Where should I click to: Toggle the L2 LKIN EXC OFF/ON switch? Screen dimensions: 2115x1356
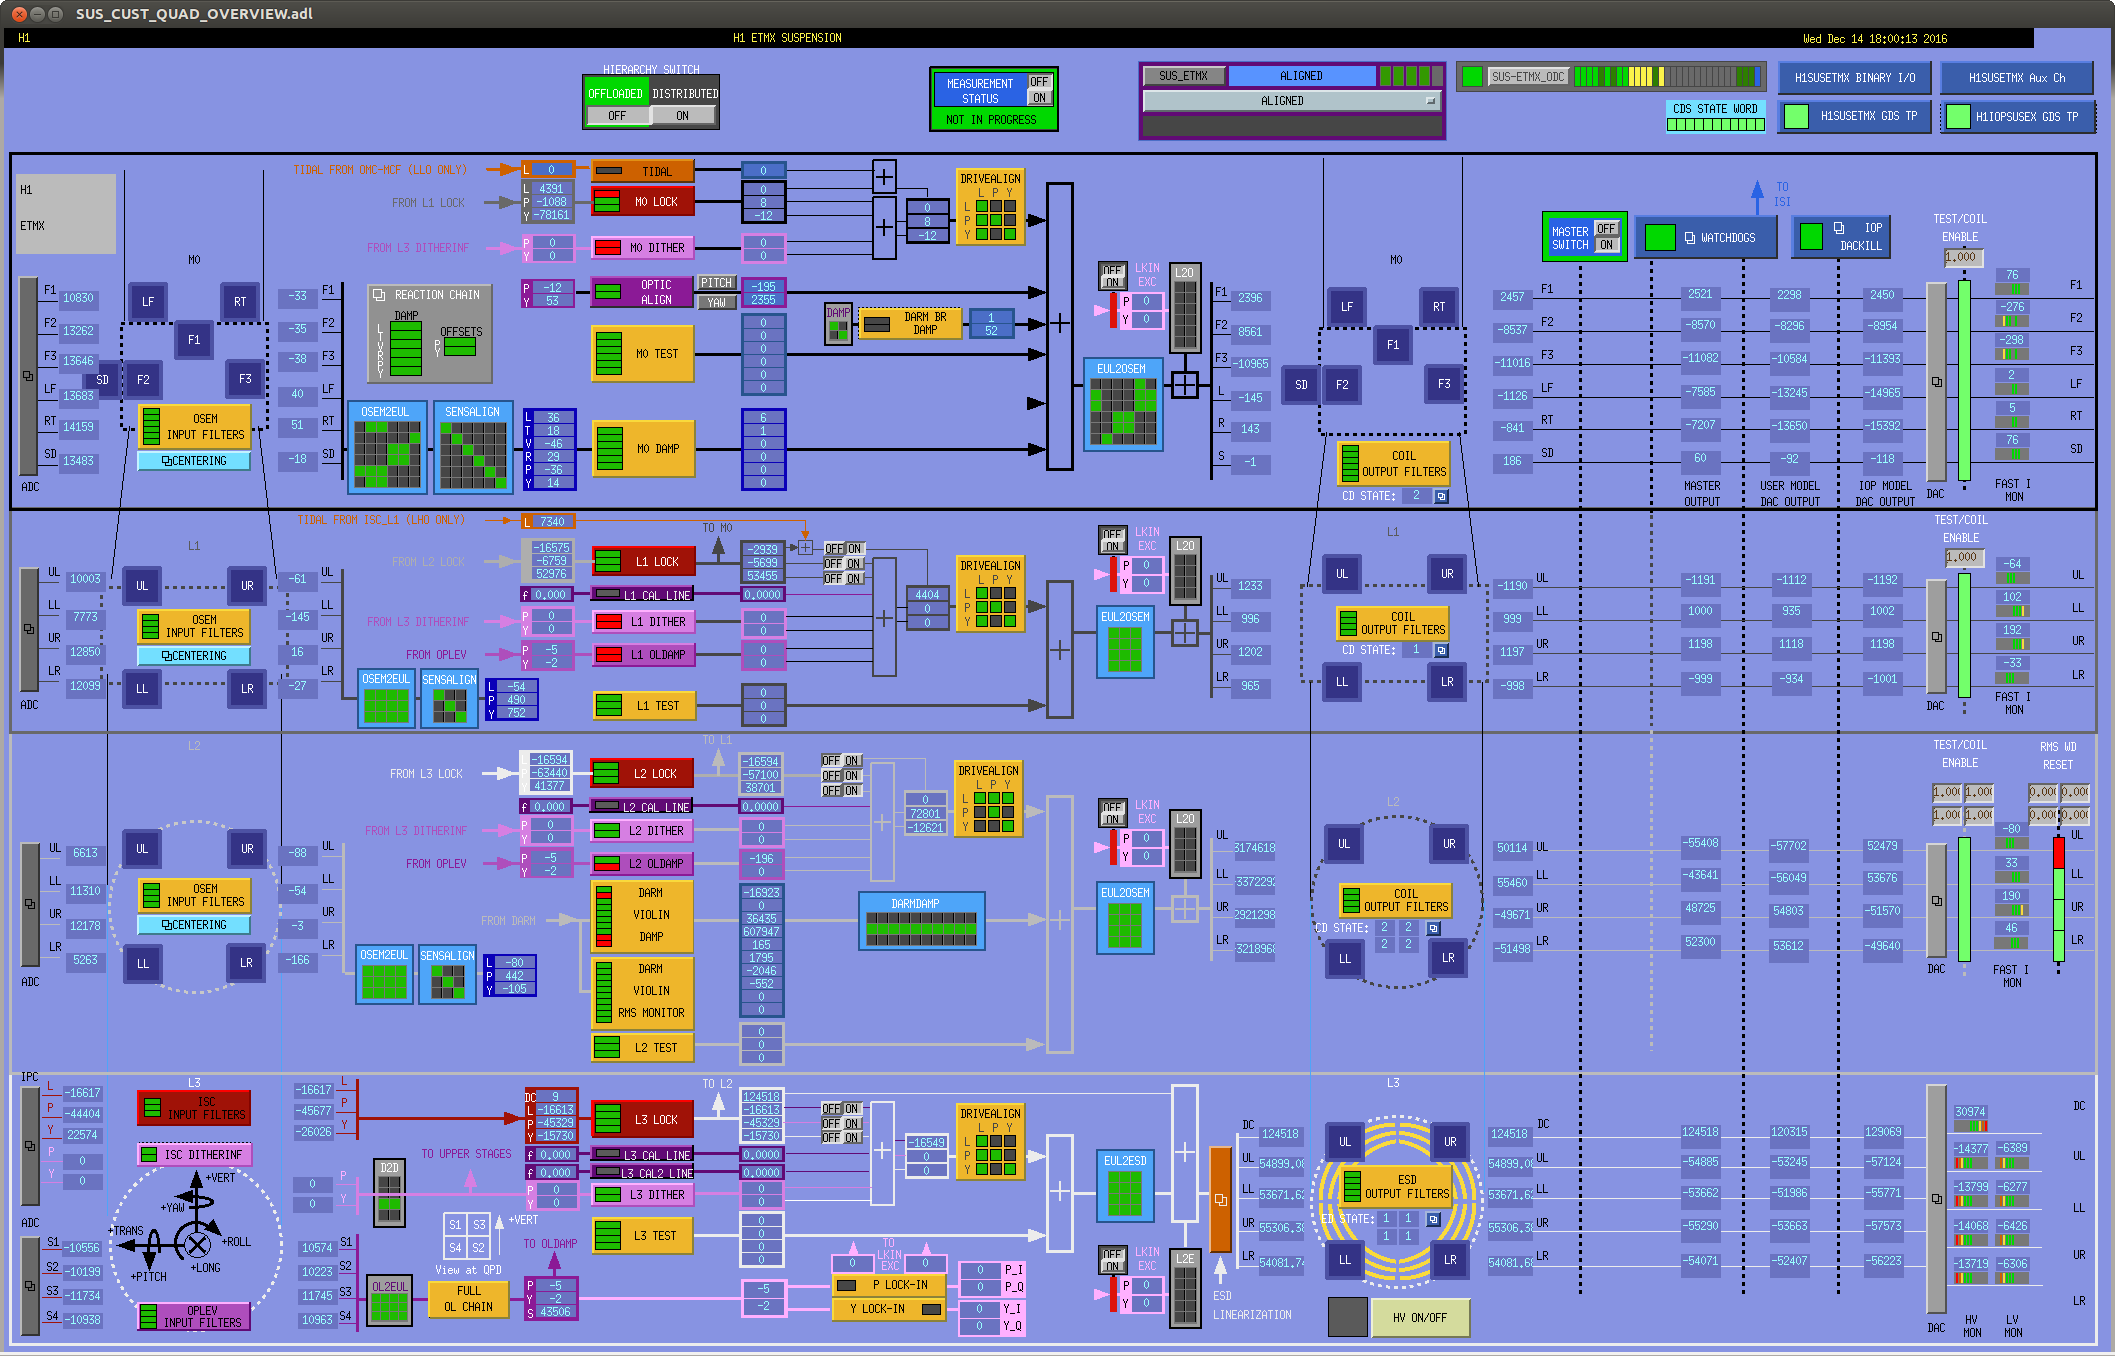coord(1113,812)
